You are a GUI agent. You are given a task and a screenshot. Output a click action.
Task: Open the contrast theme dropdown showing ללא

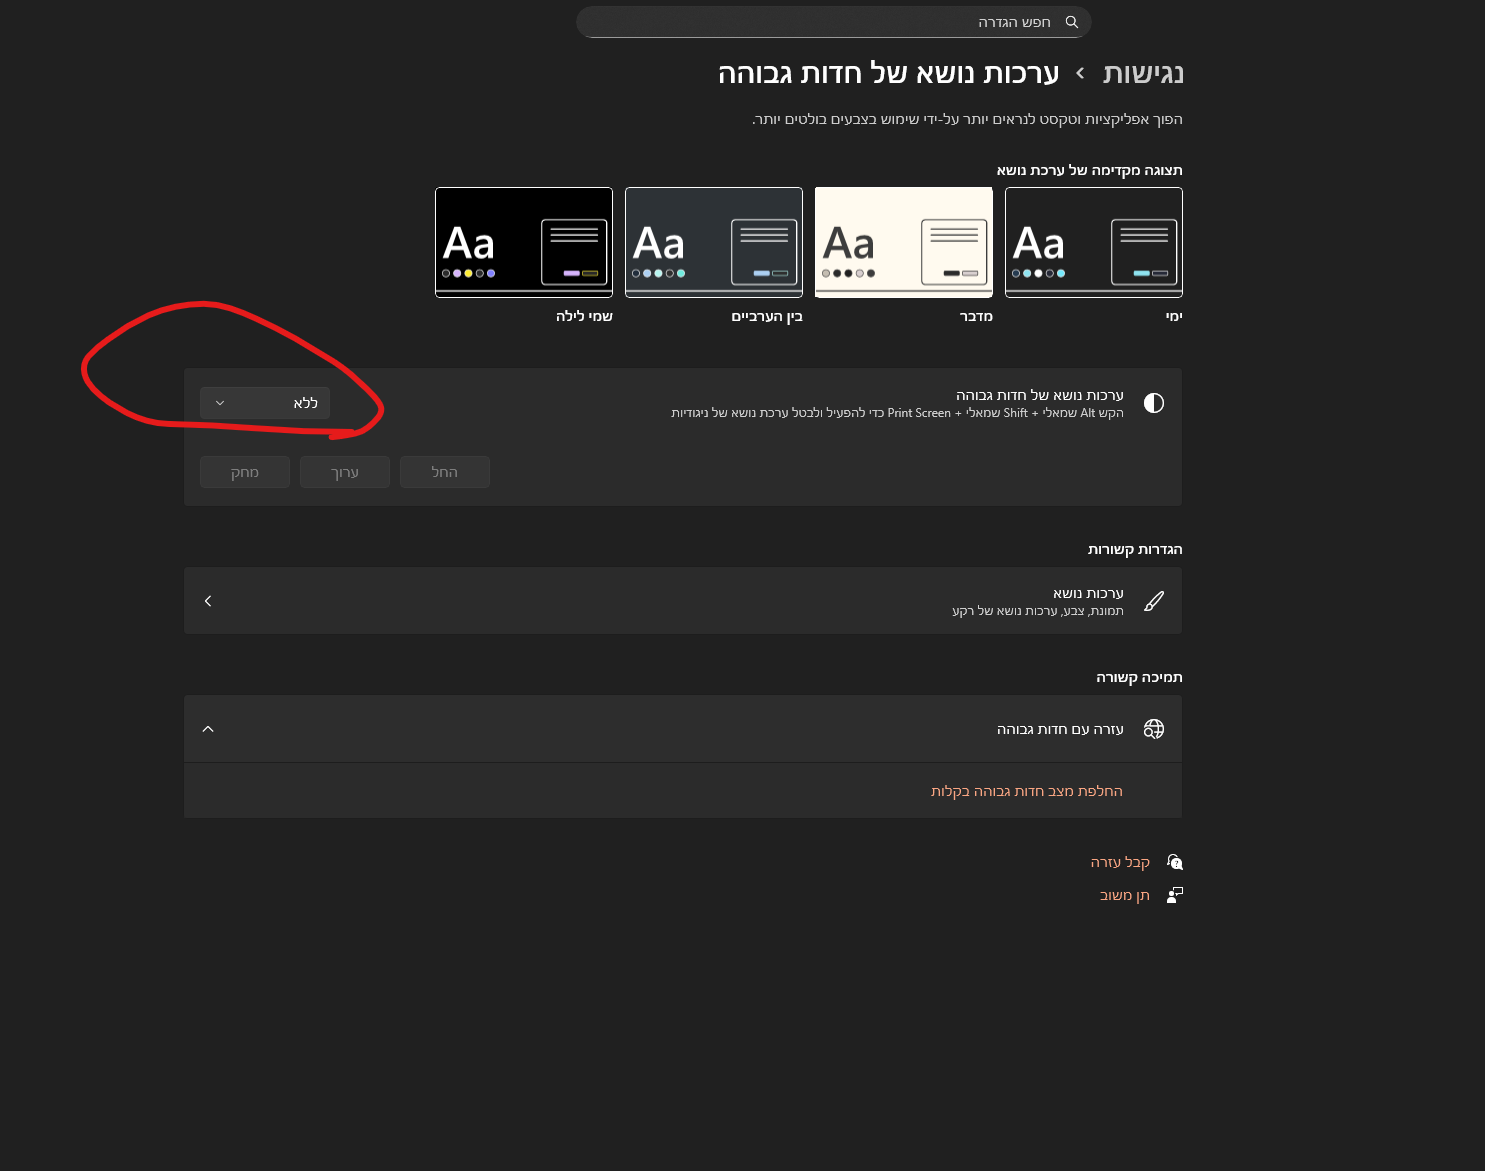pos(265,403)
